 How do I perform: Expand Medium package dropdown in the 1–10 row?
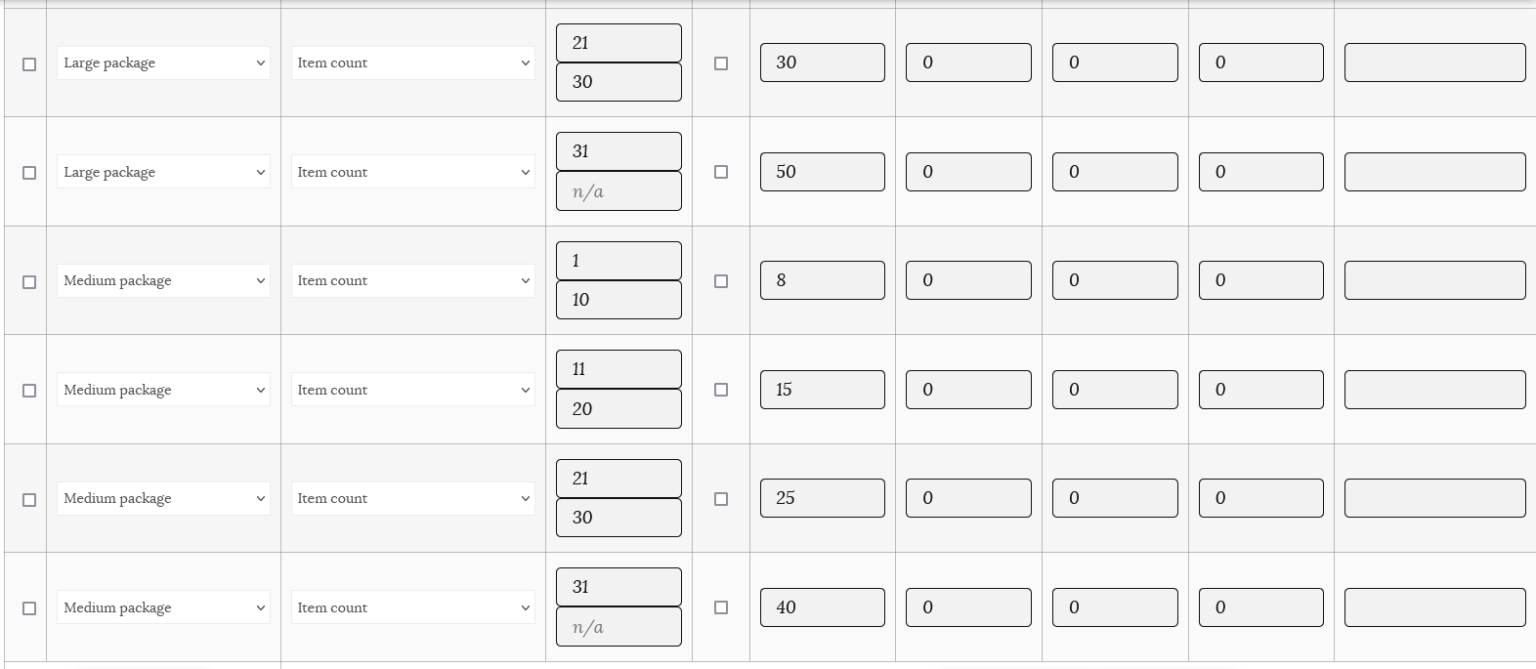click(163, 281)
